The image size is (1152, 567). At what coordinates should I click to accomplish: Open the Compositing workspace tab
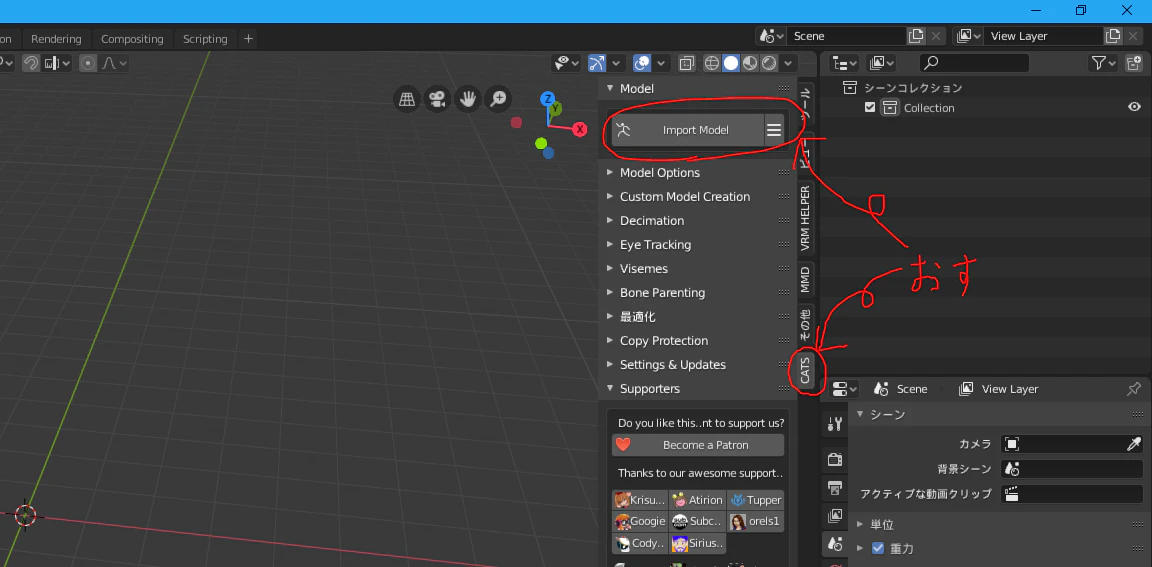coord(132,39)
